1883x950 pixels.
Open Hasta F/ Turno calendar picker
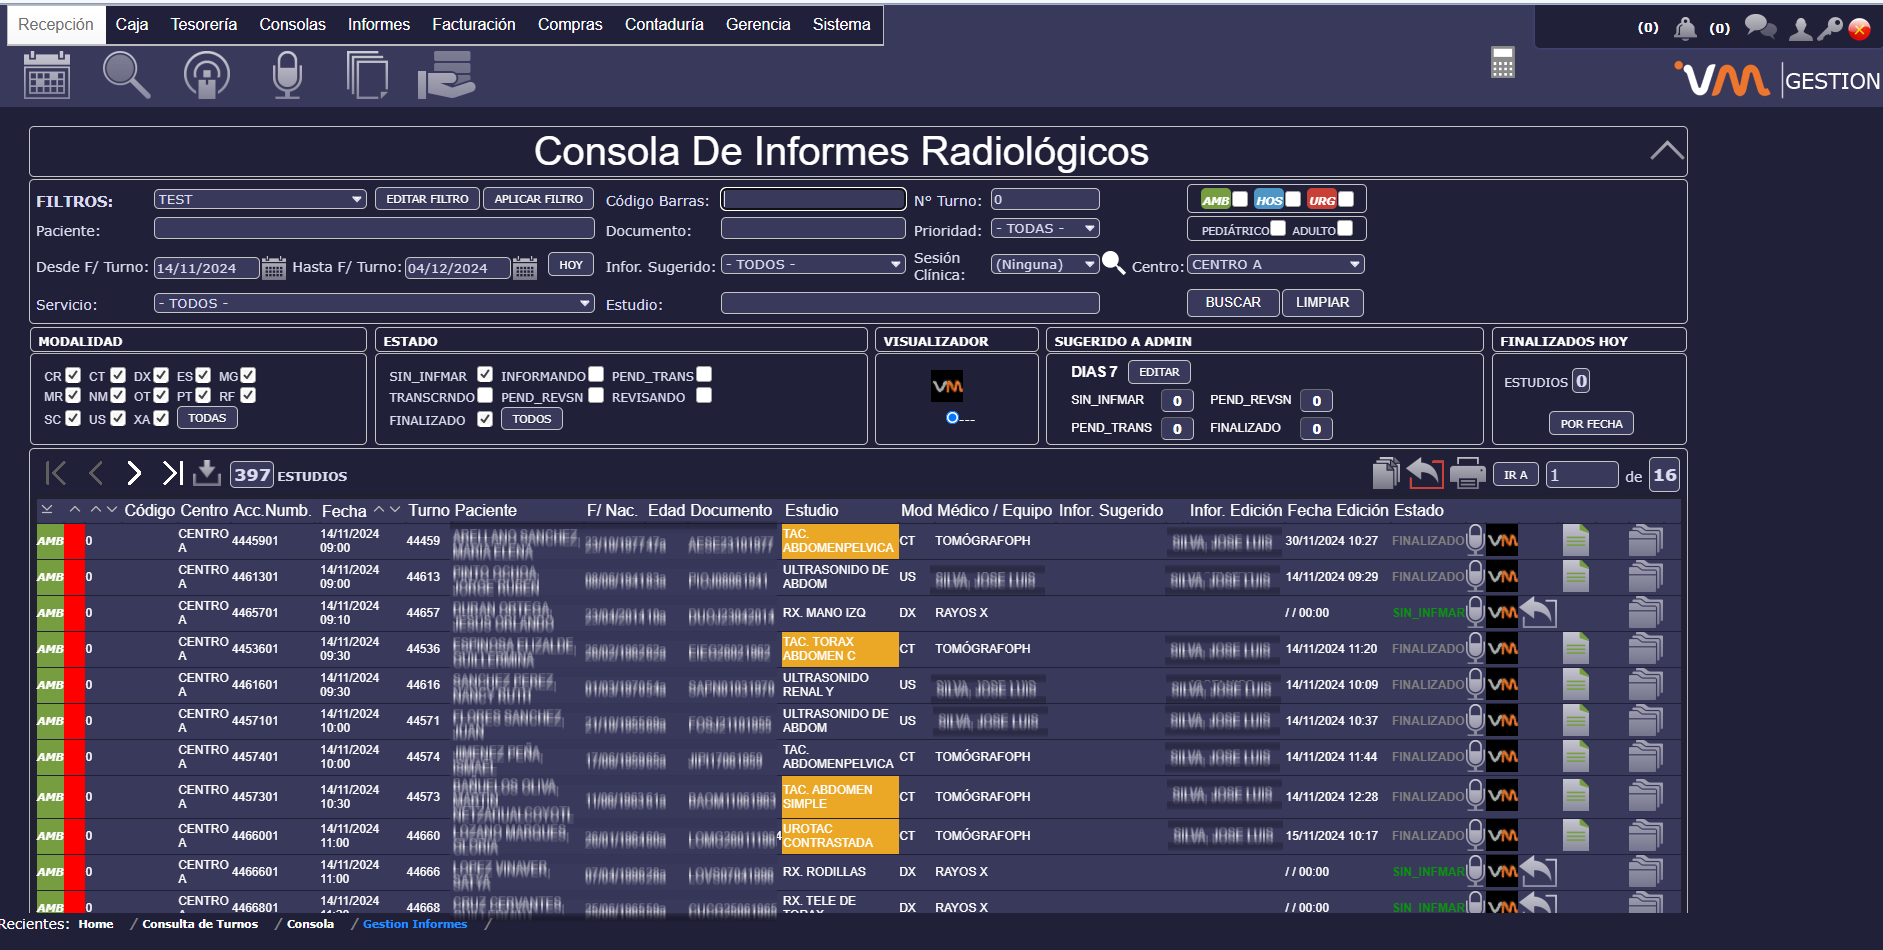click(525, 268)
